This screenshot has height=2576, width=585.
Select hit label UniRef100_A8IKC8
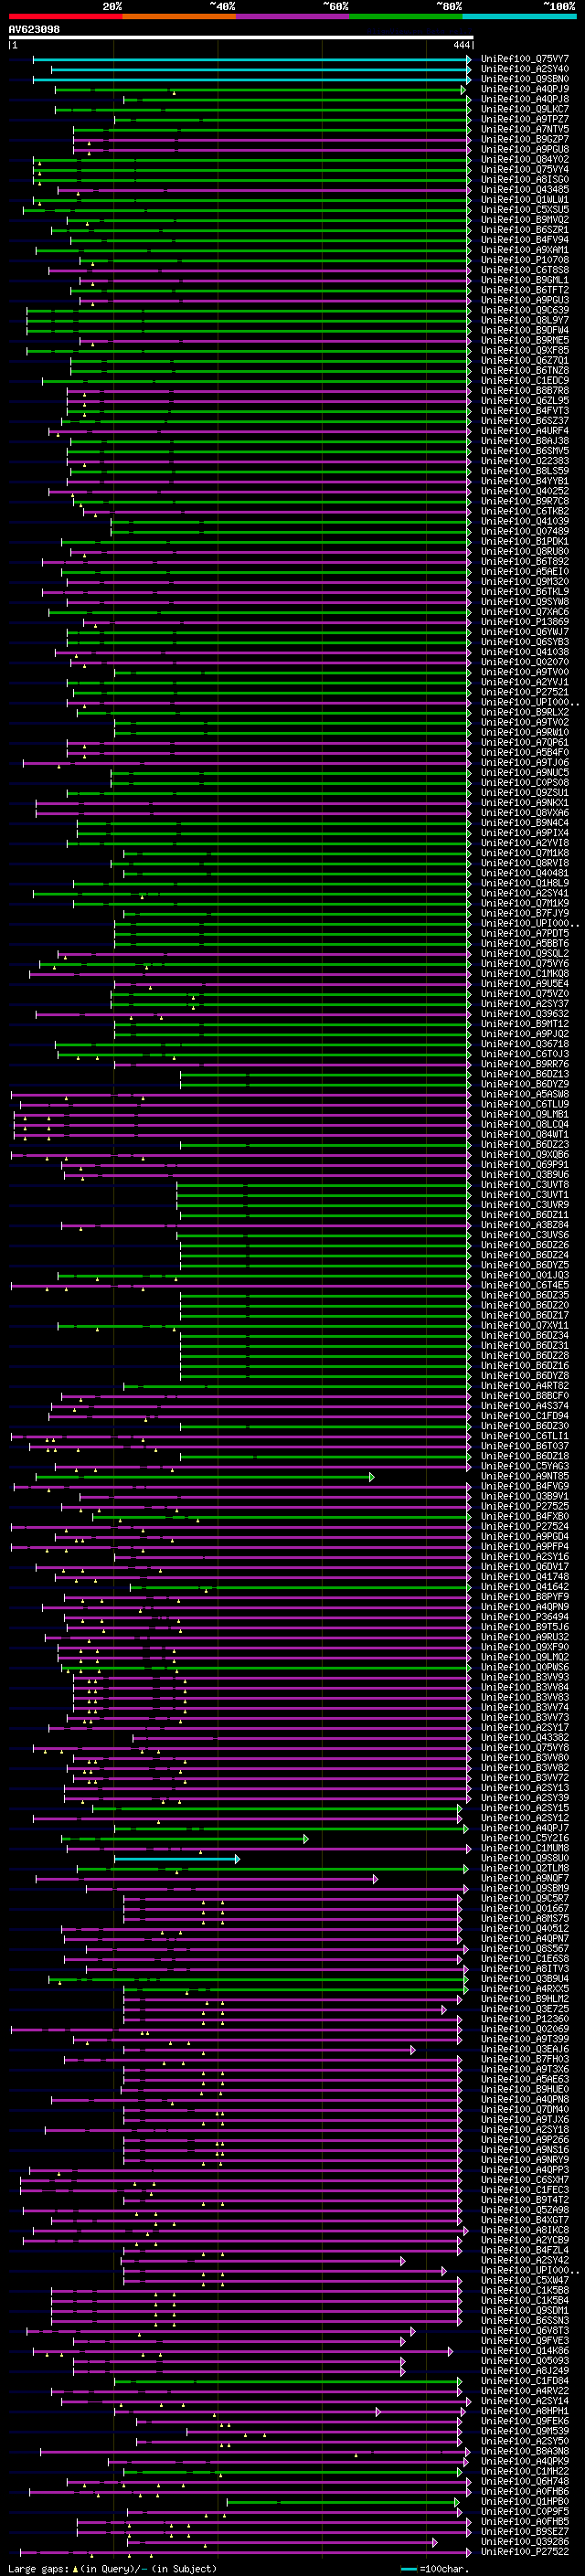[x=524, y=2230]
